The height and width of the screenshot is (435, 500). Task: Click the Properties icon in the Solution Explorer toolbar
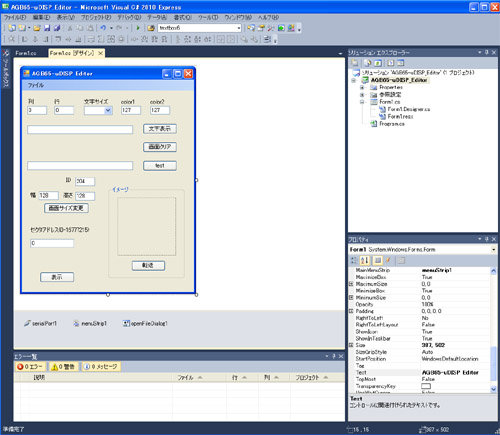tap(355, 63)
